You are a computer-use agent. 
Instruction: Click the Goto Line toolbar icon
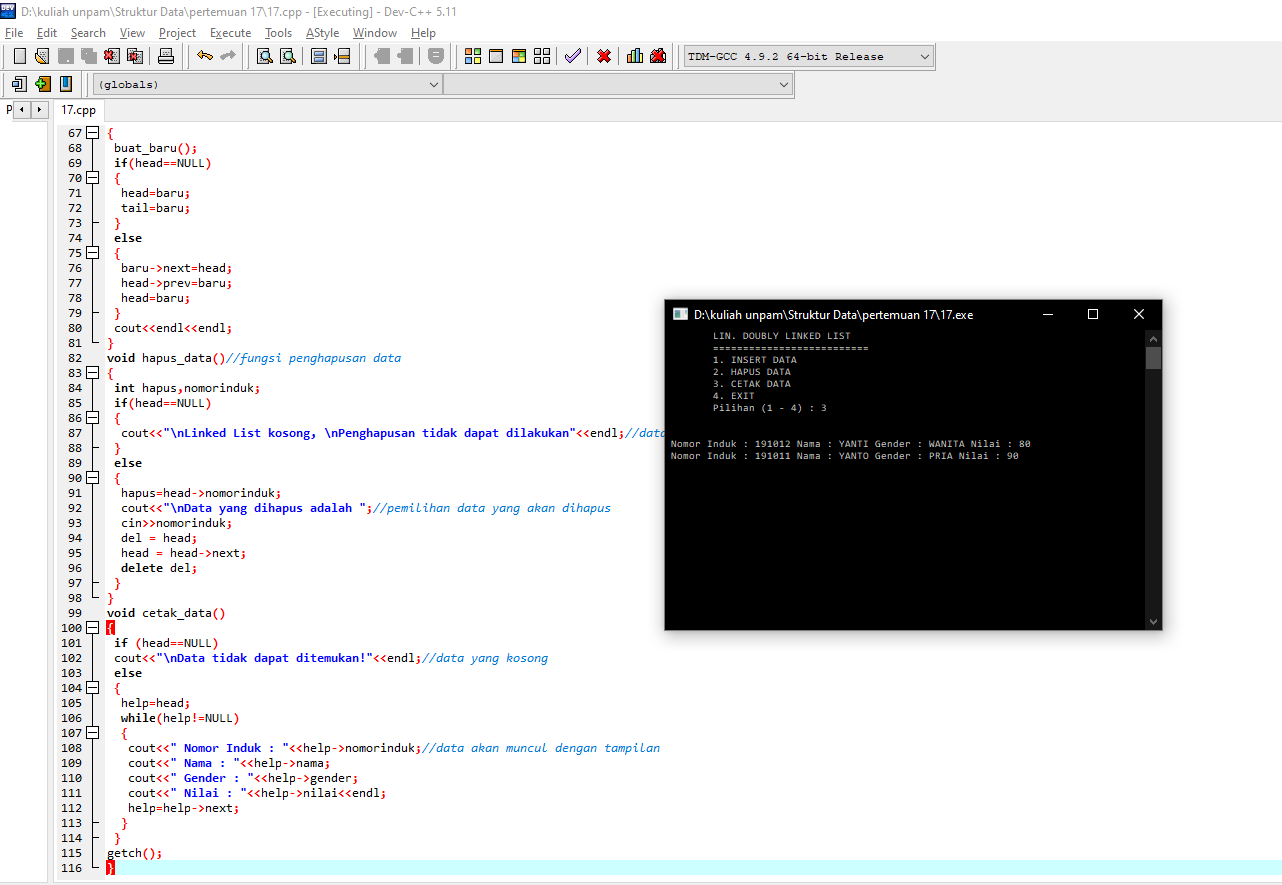(342, 56)
